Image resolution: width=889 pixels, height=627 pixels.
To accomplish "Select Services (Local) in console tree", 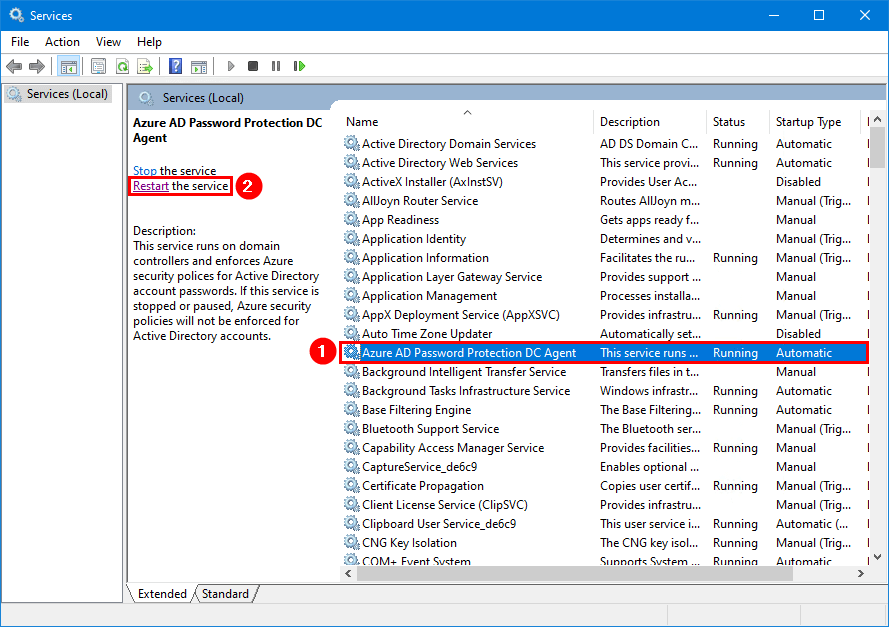I will coord(59,94).
